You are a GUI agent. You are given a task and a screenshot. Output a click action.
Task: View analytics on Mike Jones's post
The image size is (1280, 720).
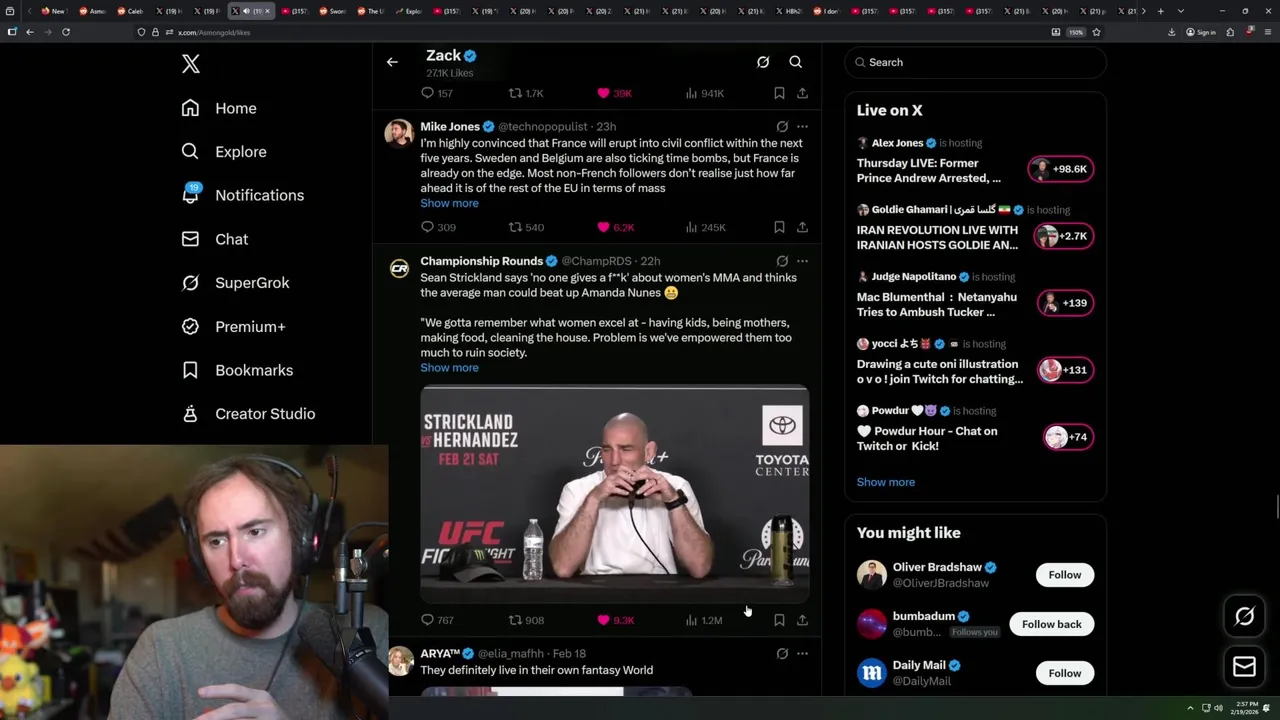[705, 227]
